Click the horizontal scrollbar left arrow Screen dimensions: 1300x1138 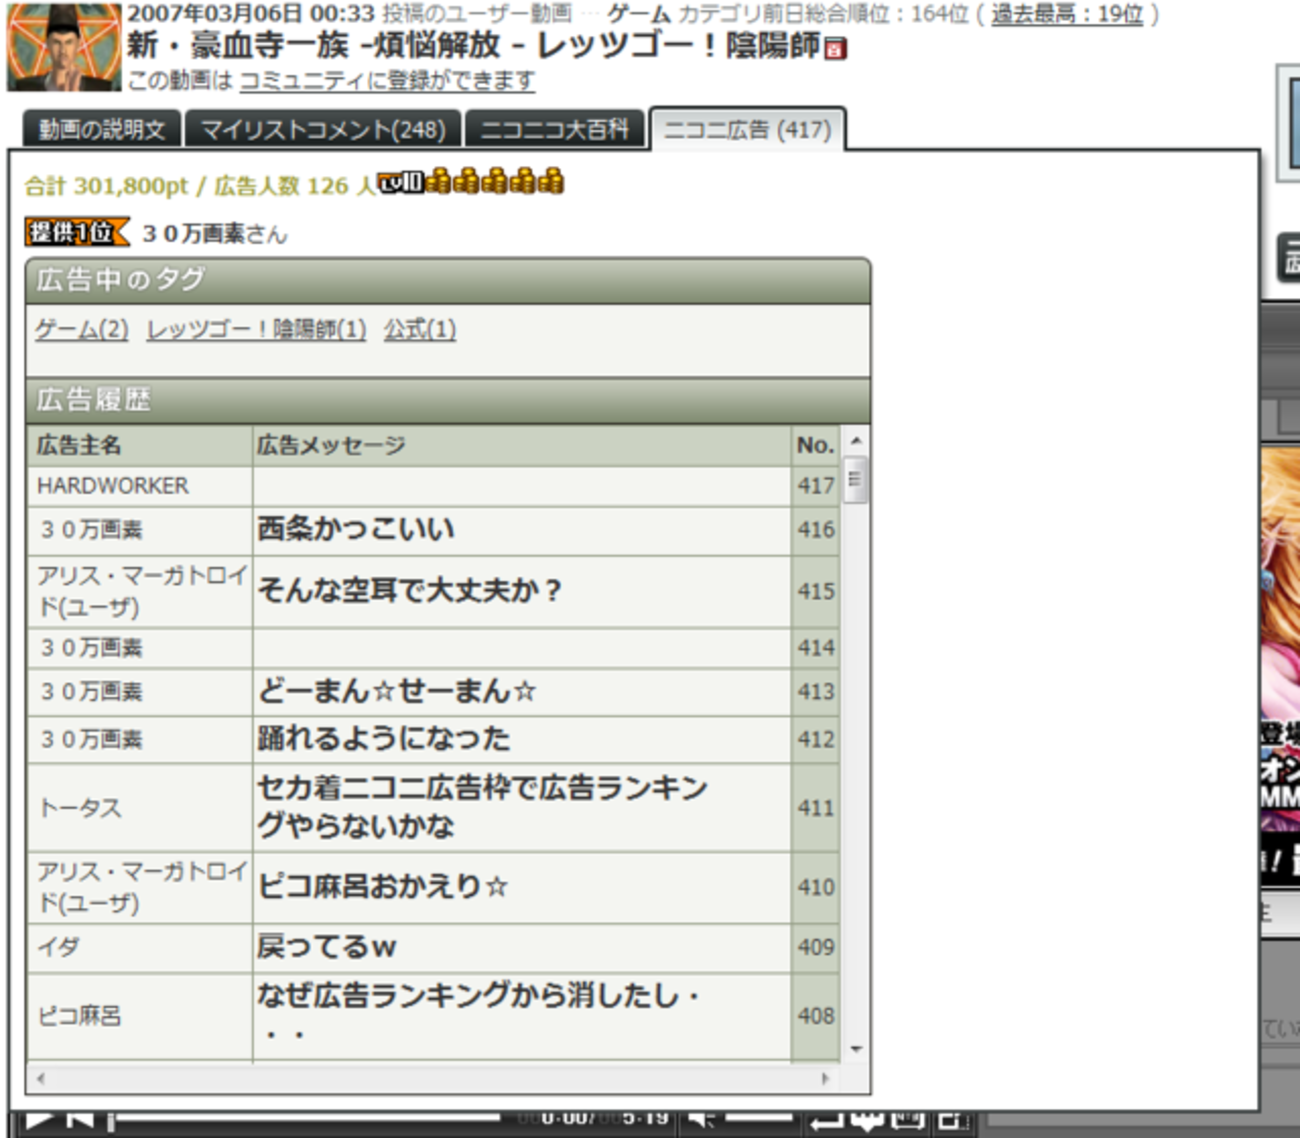pyautogui.click(x=40, y=1078)
